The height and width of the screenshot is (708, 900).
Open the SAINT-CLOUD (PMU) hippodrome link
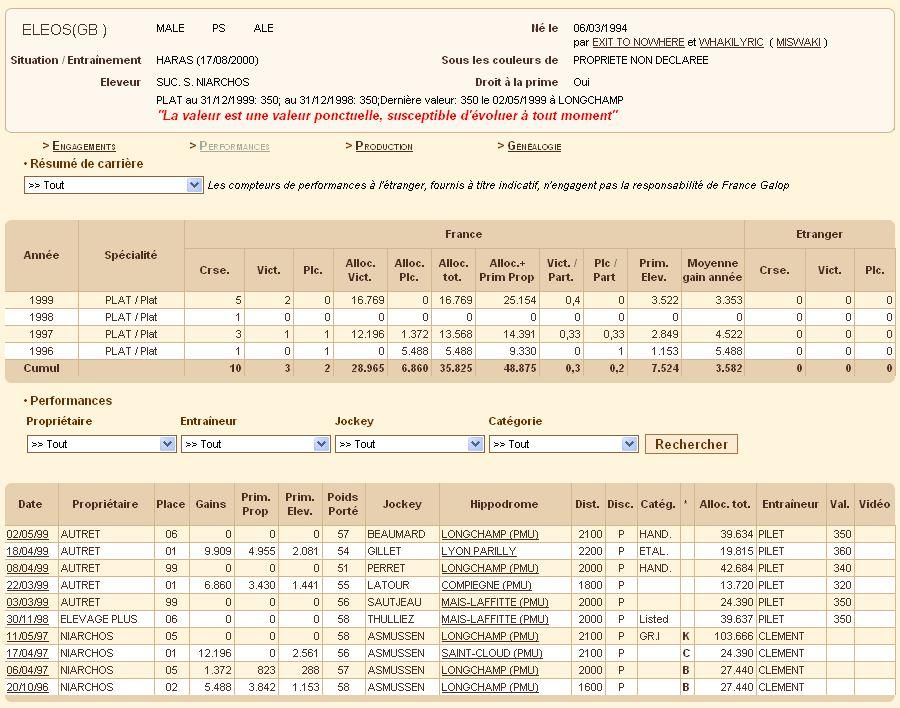[491, 653]
